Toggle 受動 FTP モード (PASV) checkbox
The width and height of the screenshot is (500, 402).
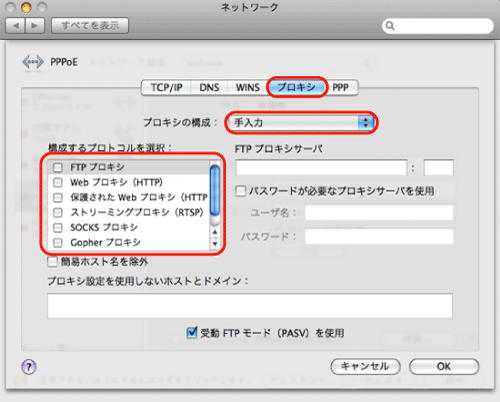click(192, 332)
